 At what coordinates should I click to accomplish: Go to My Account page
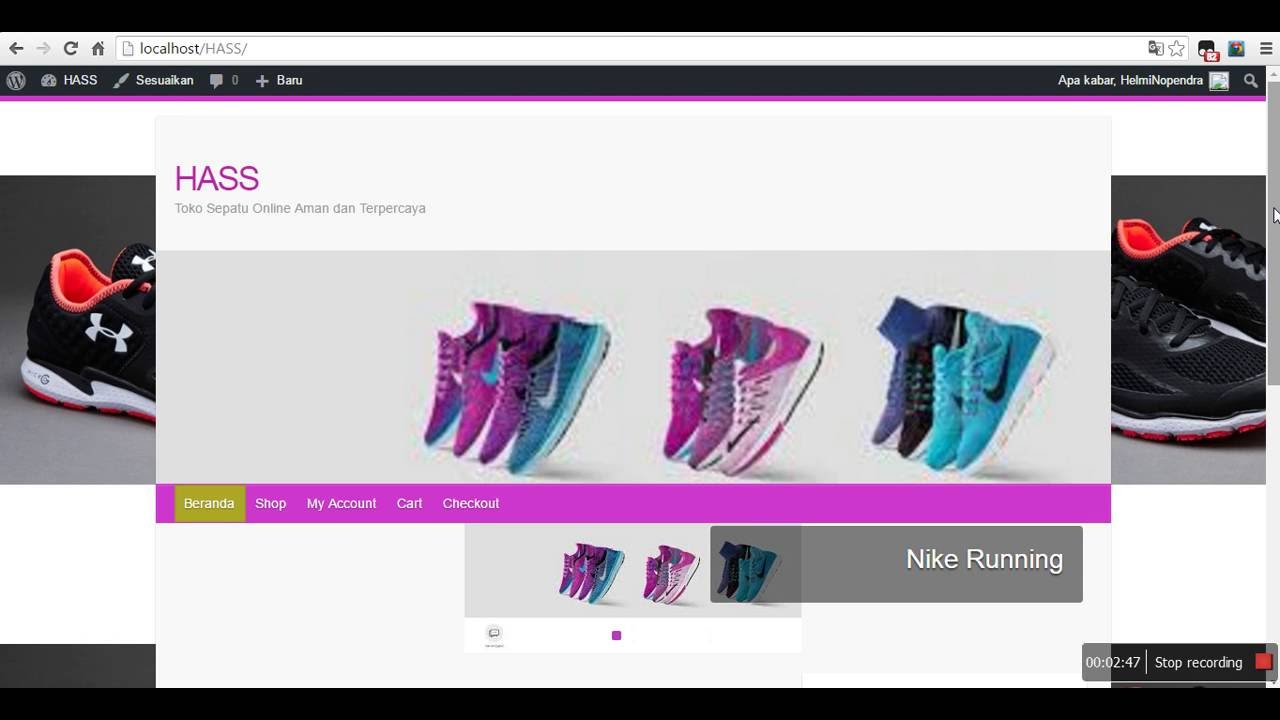(x=341, y=504)
